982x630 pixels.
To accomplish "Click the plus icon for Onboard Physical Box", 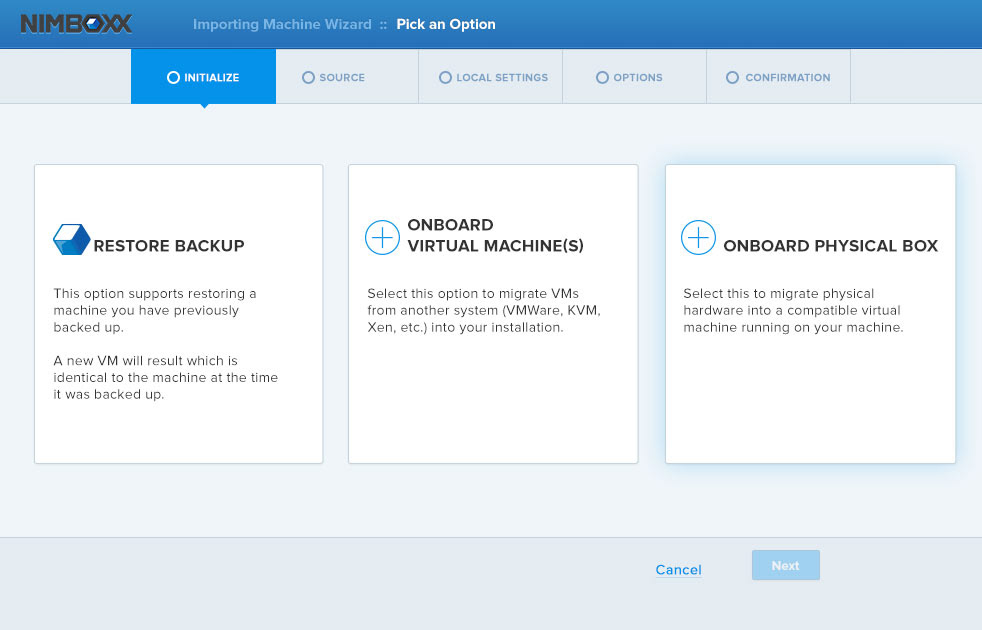I will click(x=698, y=237).
